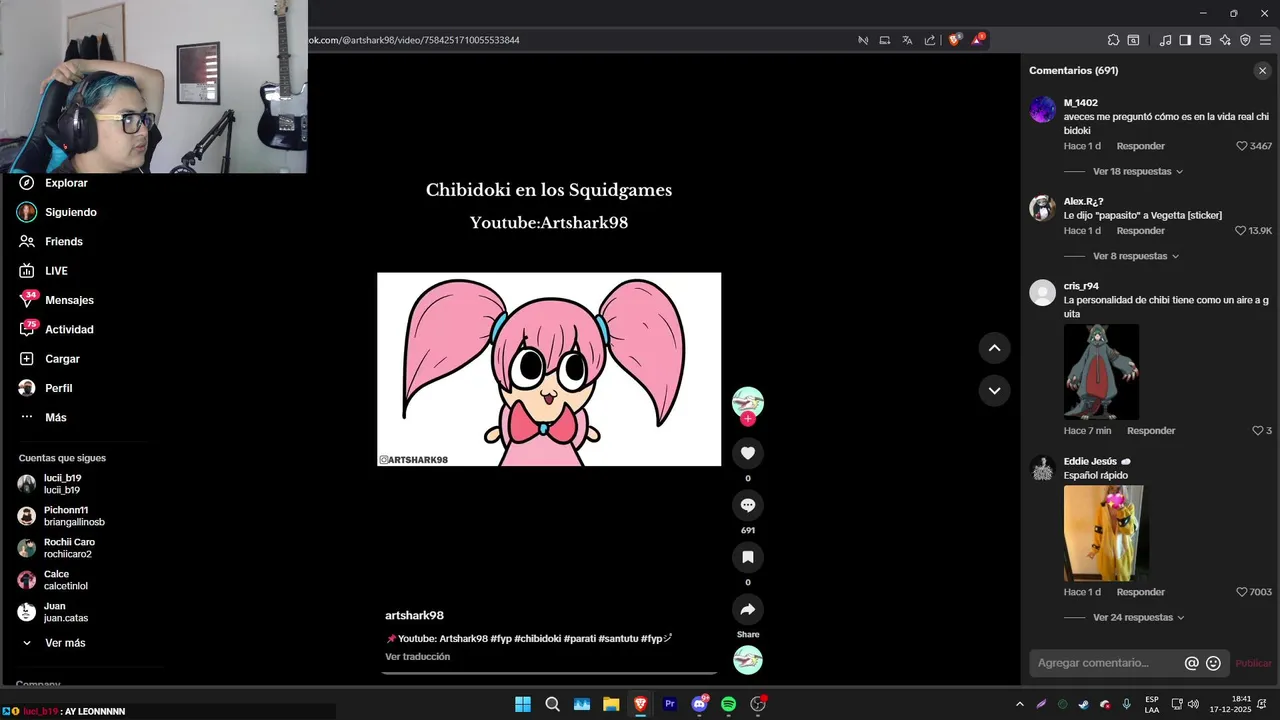The width and height of the screenshot is (1280, 720).
Task: Reply to Eddie Jesús comment
Action: [1140, 592]
